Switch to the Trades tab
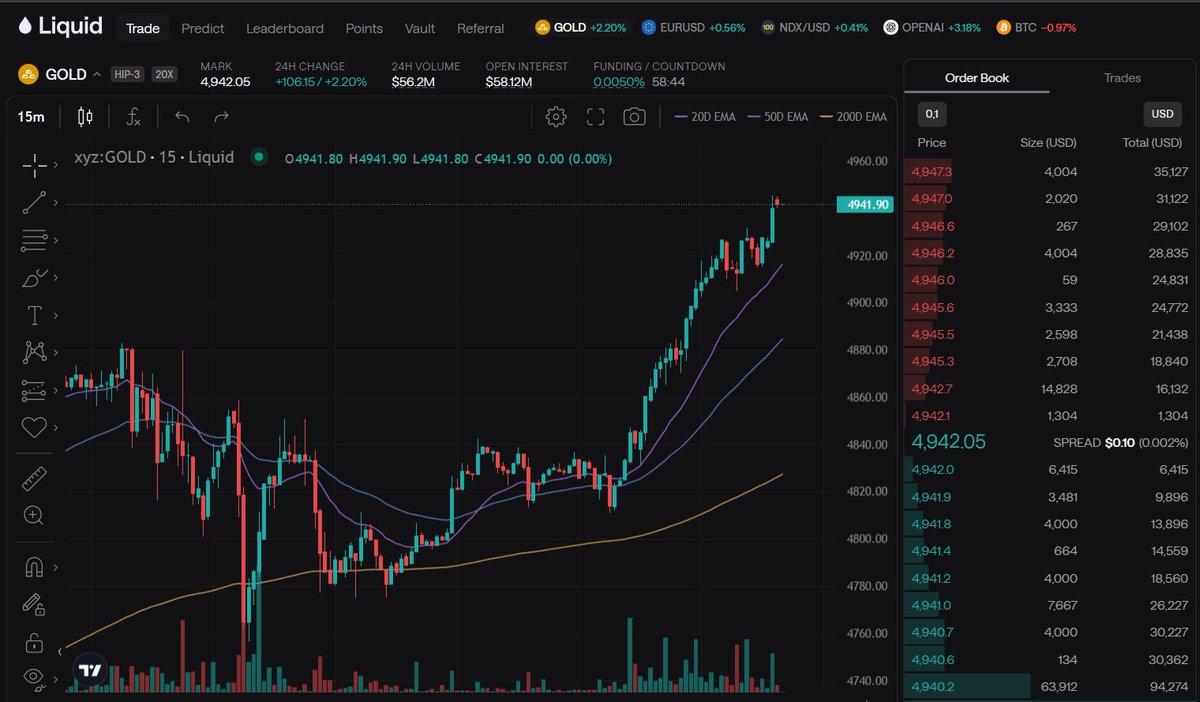 [1122, 77]
